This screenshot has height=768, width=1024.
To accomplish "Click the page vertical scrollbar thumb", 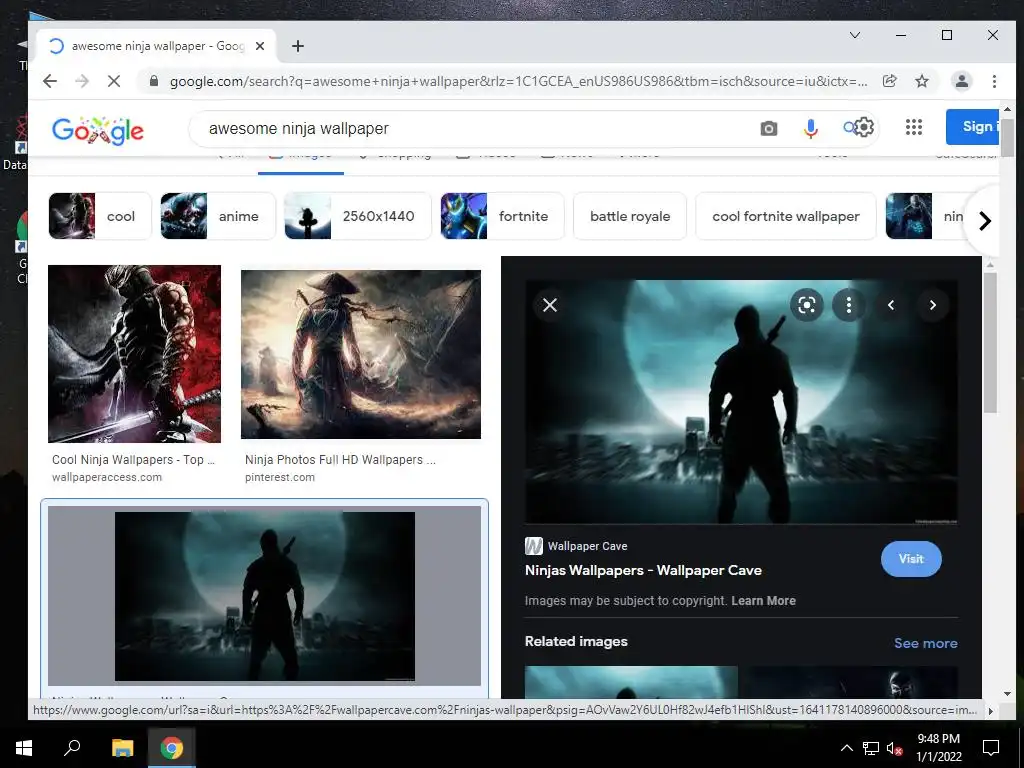I will 1006,138.
